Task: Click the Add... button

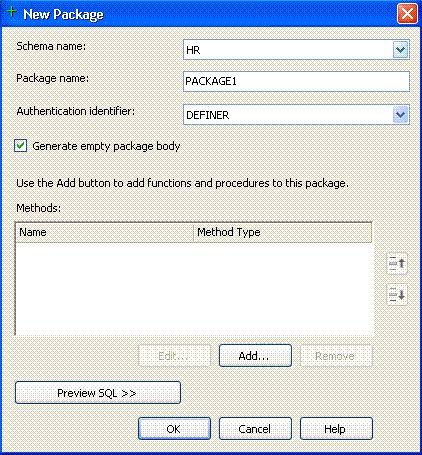Action: (x=255, y=356)
